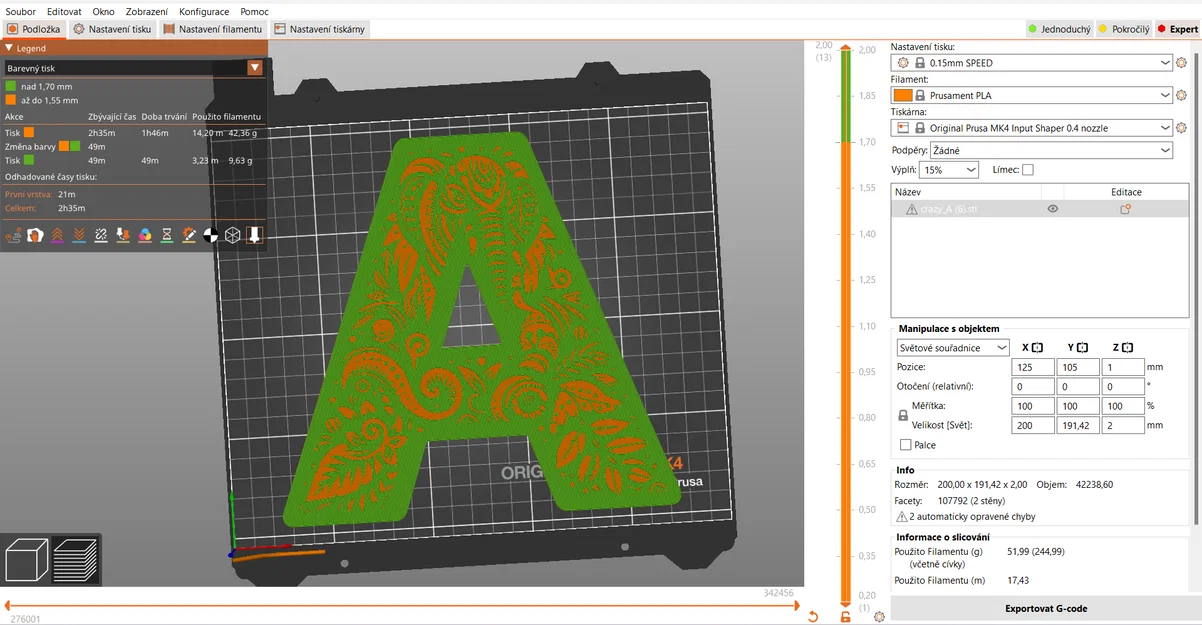Hide crazy_A (6).stl using eye icon
Image resolution: width=1202 pixels, height=625 pixels.
pos(1052,209)
